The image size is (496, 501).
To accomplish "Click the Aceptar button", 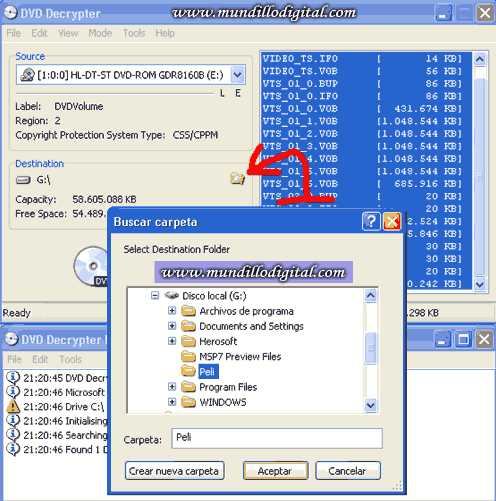I will (275, 471).
